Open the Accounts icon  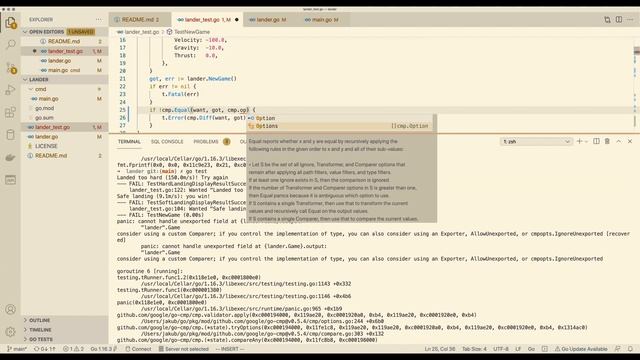point(10,309)
